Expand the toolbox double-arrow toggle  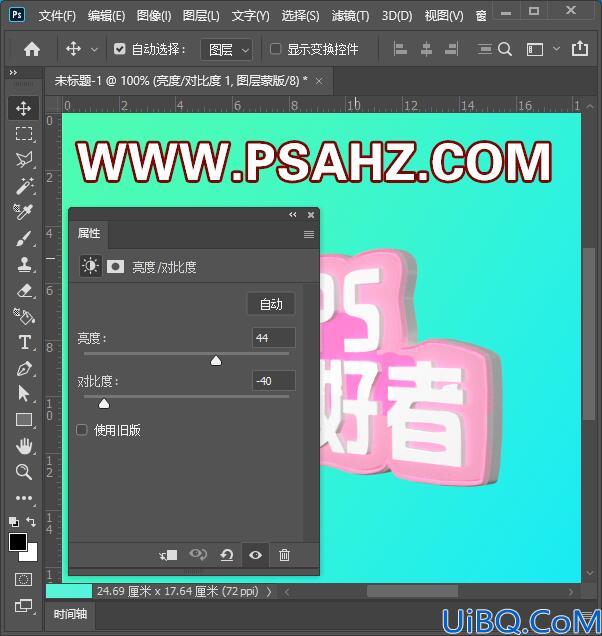[x=13, y=73]
